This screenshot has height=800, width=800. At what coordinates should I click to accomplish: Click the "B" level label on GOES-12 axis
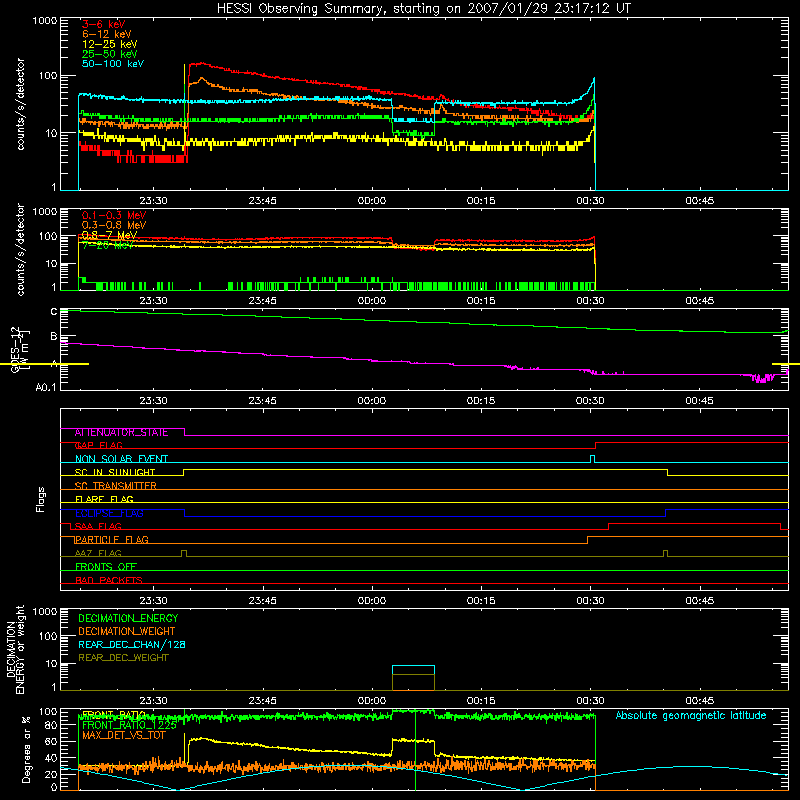pyautogui.click(x=54, y=336)
